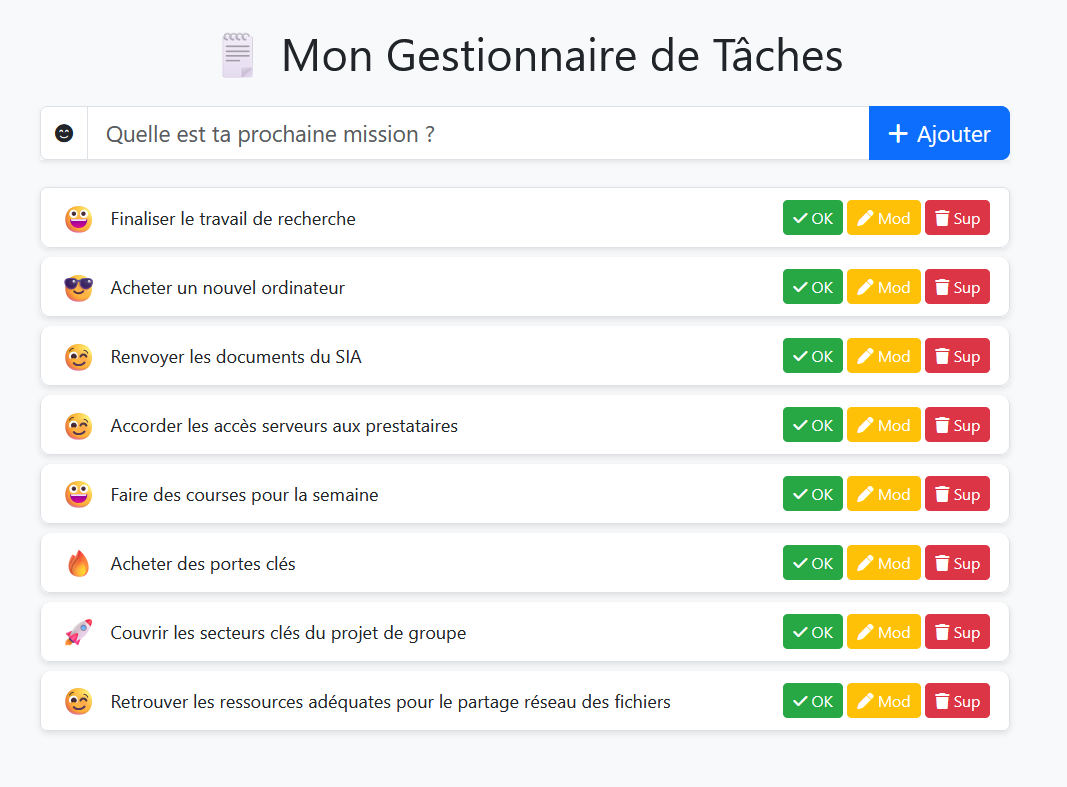The height and width of the screenshot is (787, 1067).
Task: Click the clipboard icon beside the title
Action: pos(237,55)
